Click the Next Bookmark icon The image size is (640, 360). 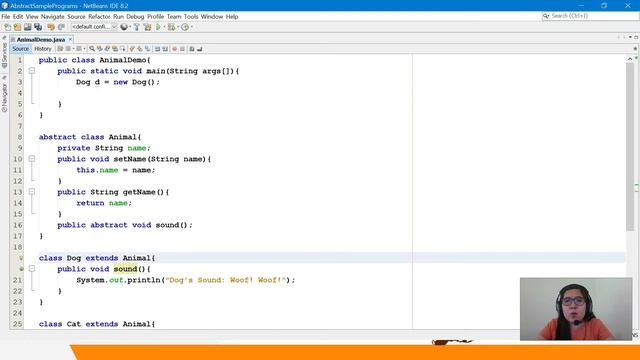tap(140, 49)
